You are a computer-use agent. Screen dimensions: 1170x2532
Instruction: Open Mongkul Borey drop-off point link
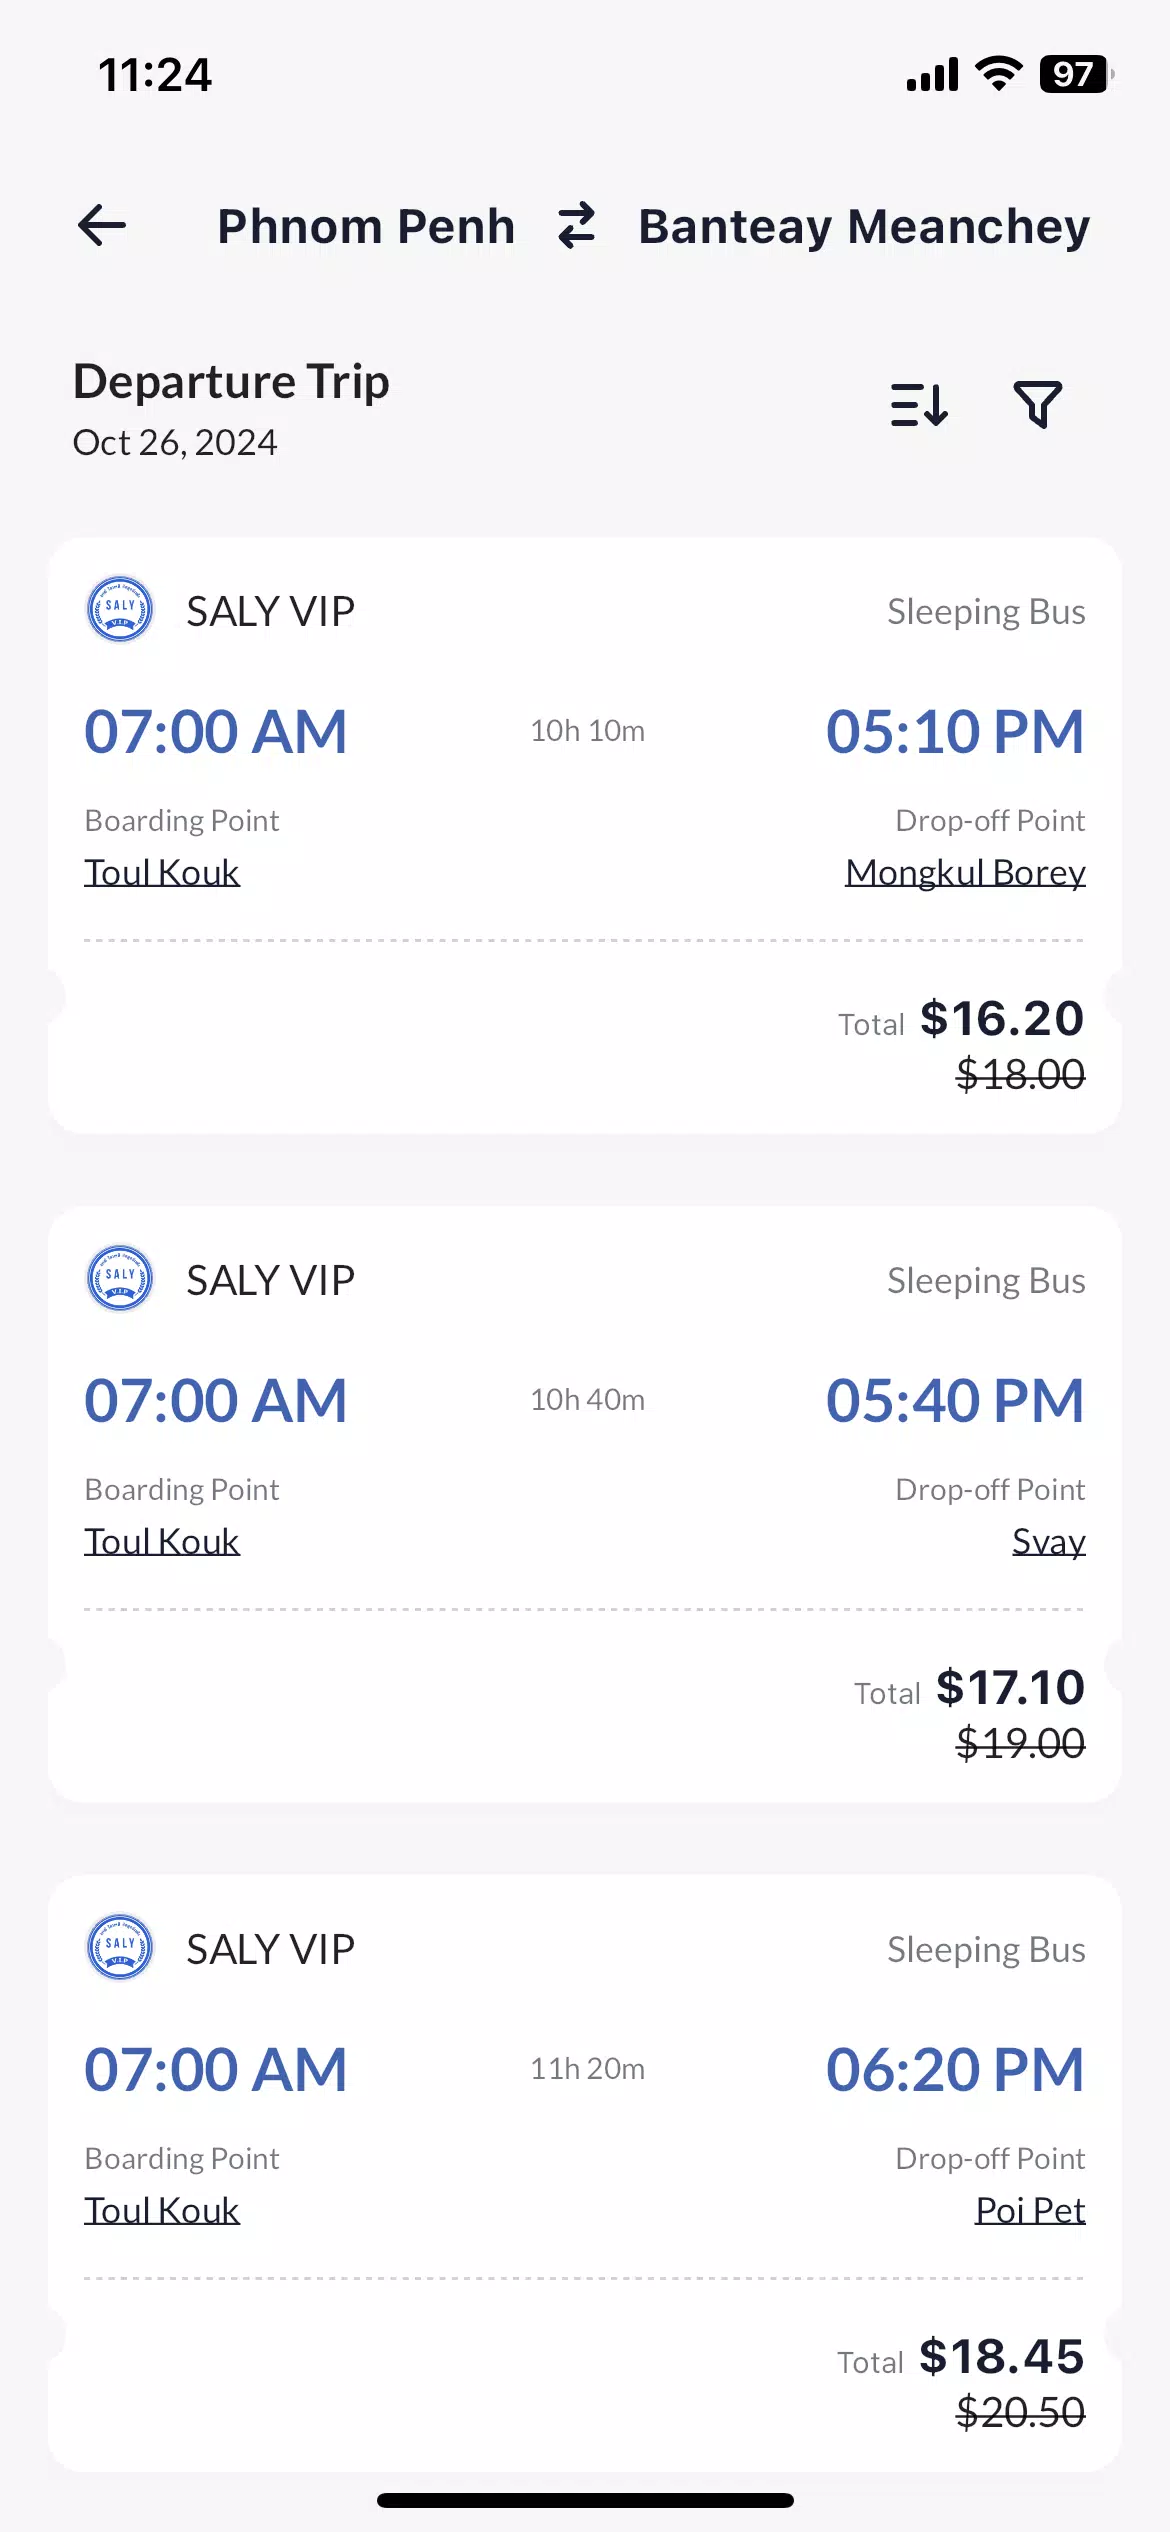tap(965, 873)
